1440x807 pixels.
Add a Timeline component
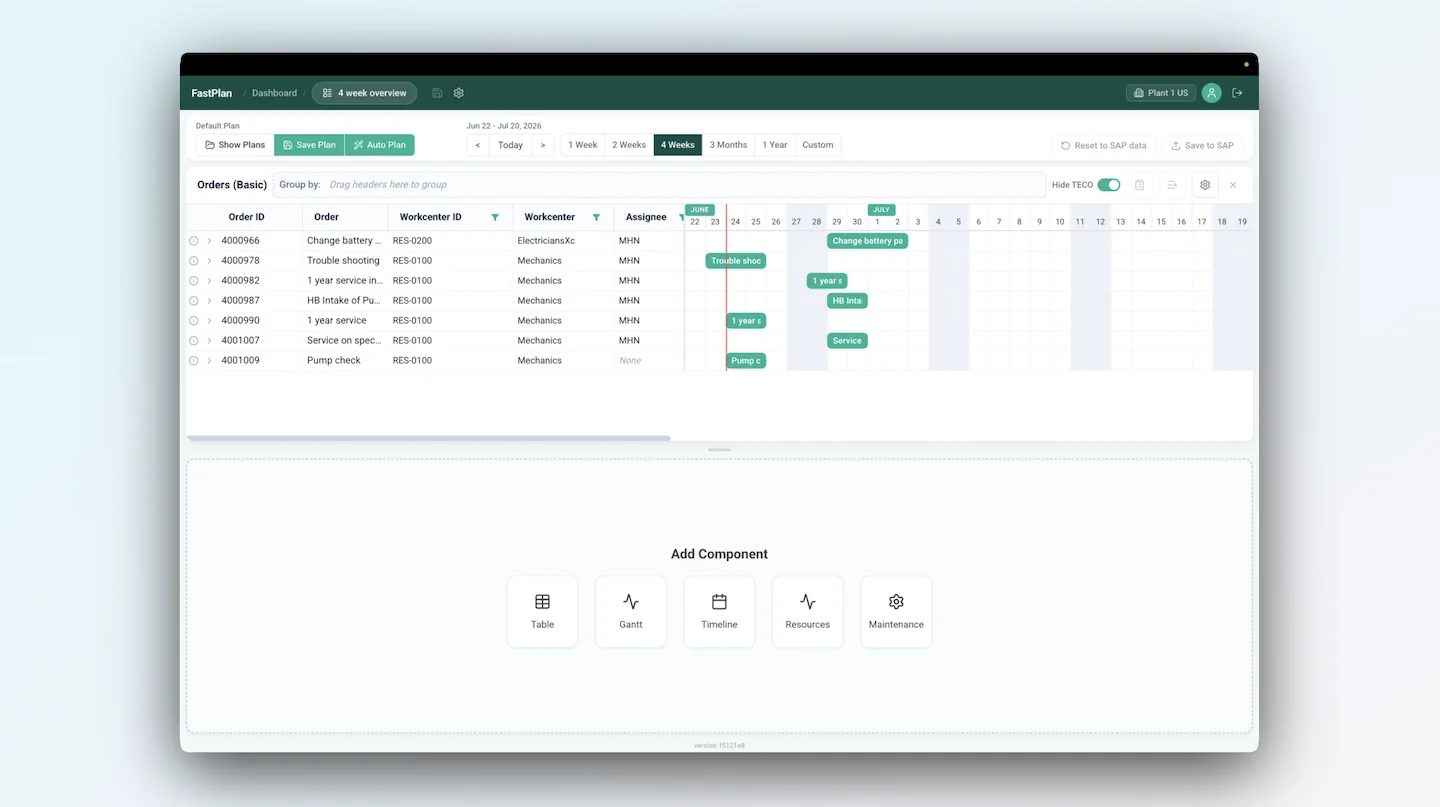click(x=719, y=612)
